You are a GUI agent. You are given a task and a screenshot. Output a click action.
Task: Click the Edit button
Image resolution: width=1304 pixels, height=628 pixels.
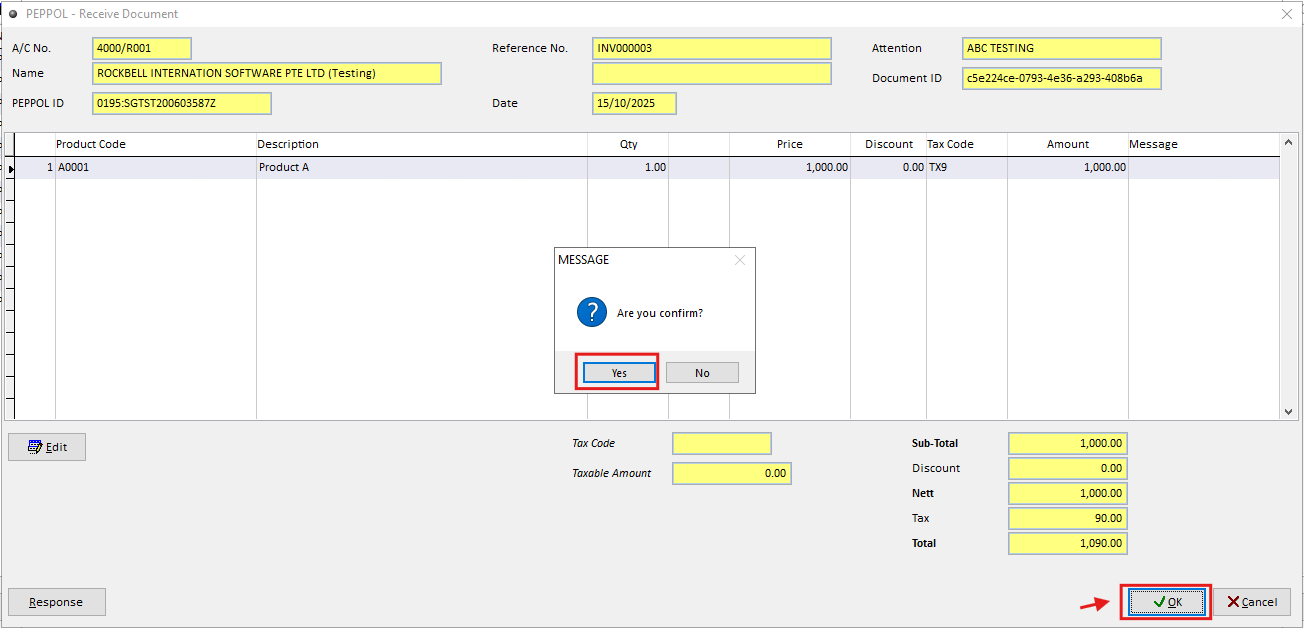47,447
